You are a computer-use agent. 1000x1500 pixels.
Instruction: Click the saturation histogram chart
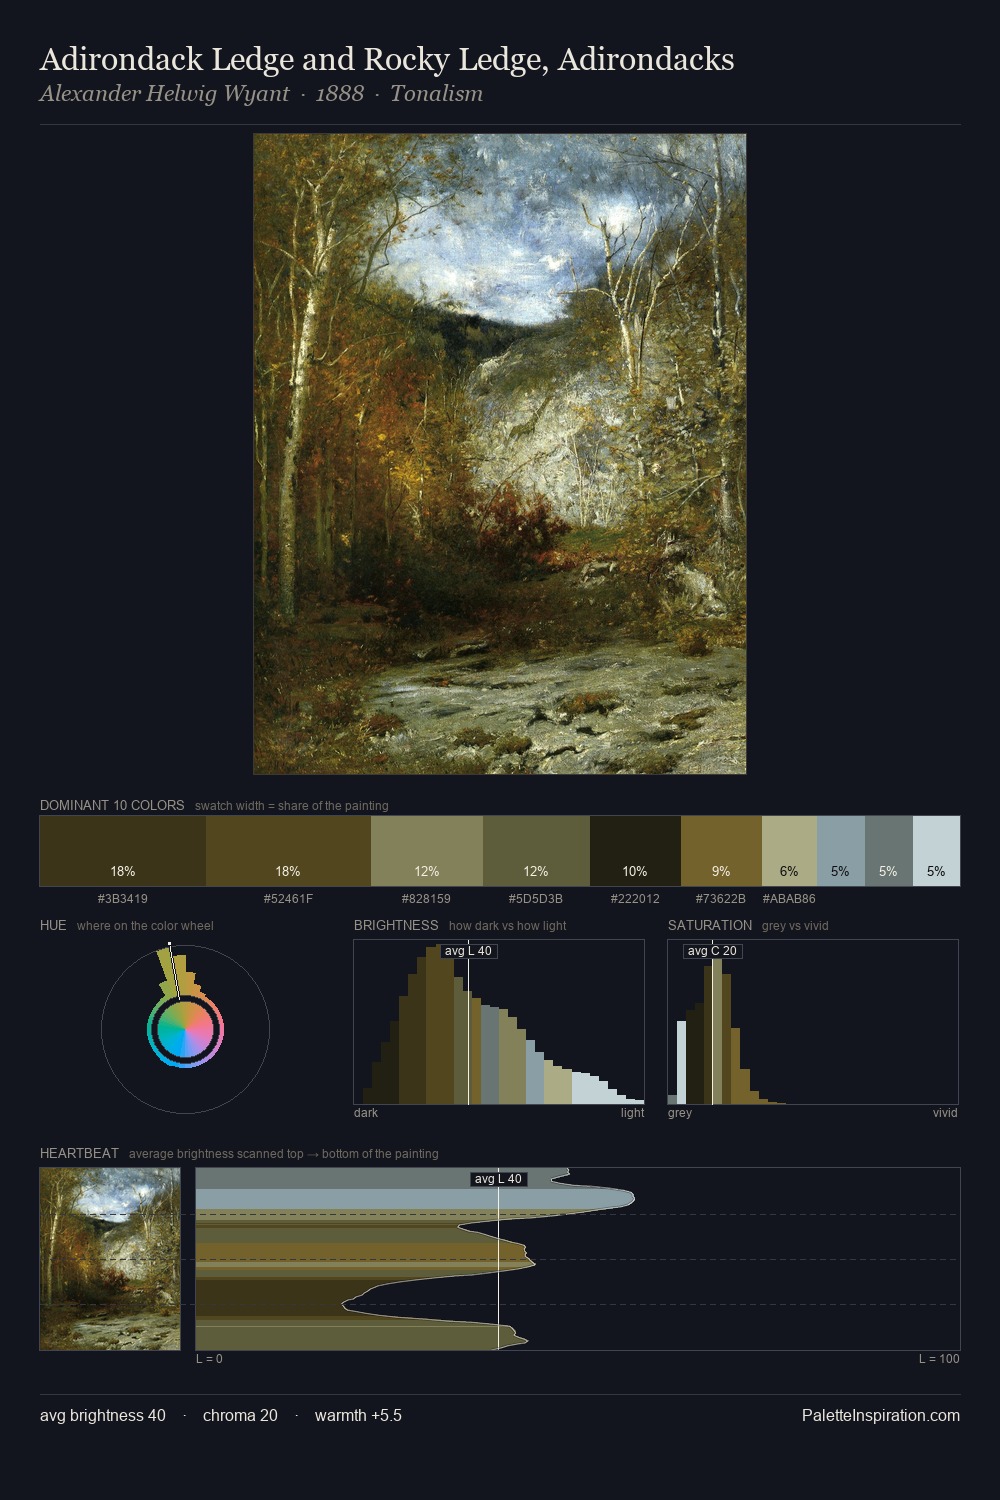tap(813, 1022)
